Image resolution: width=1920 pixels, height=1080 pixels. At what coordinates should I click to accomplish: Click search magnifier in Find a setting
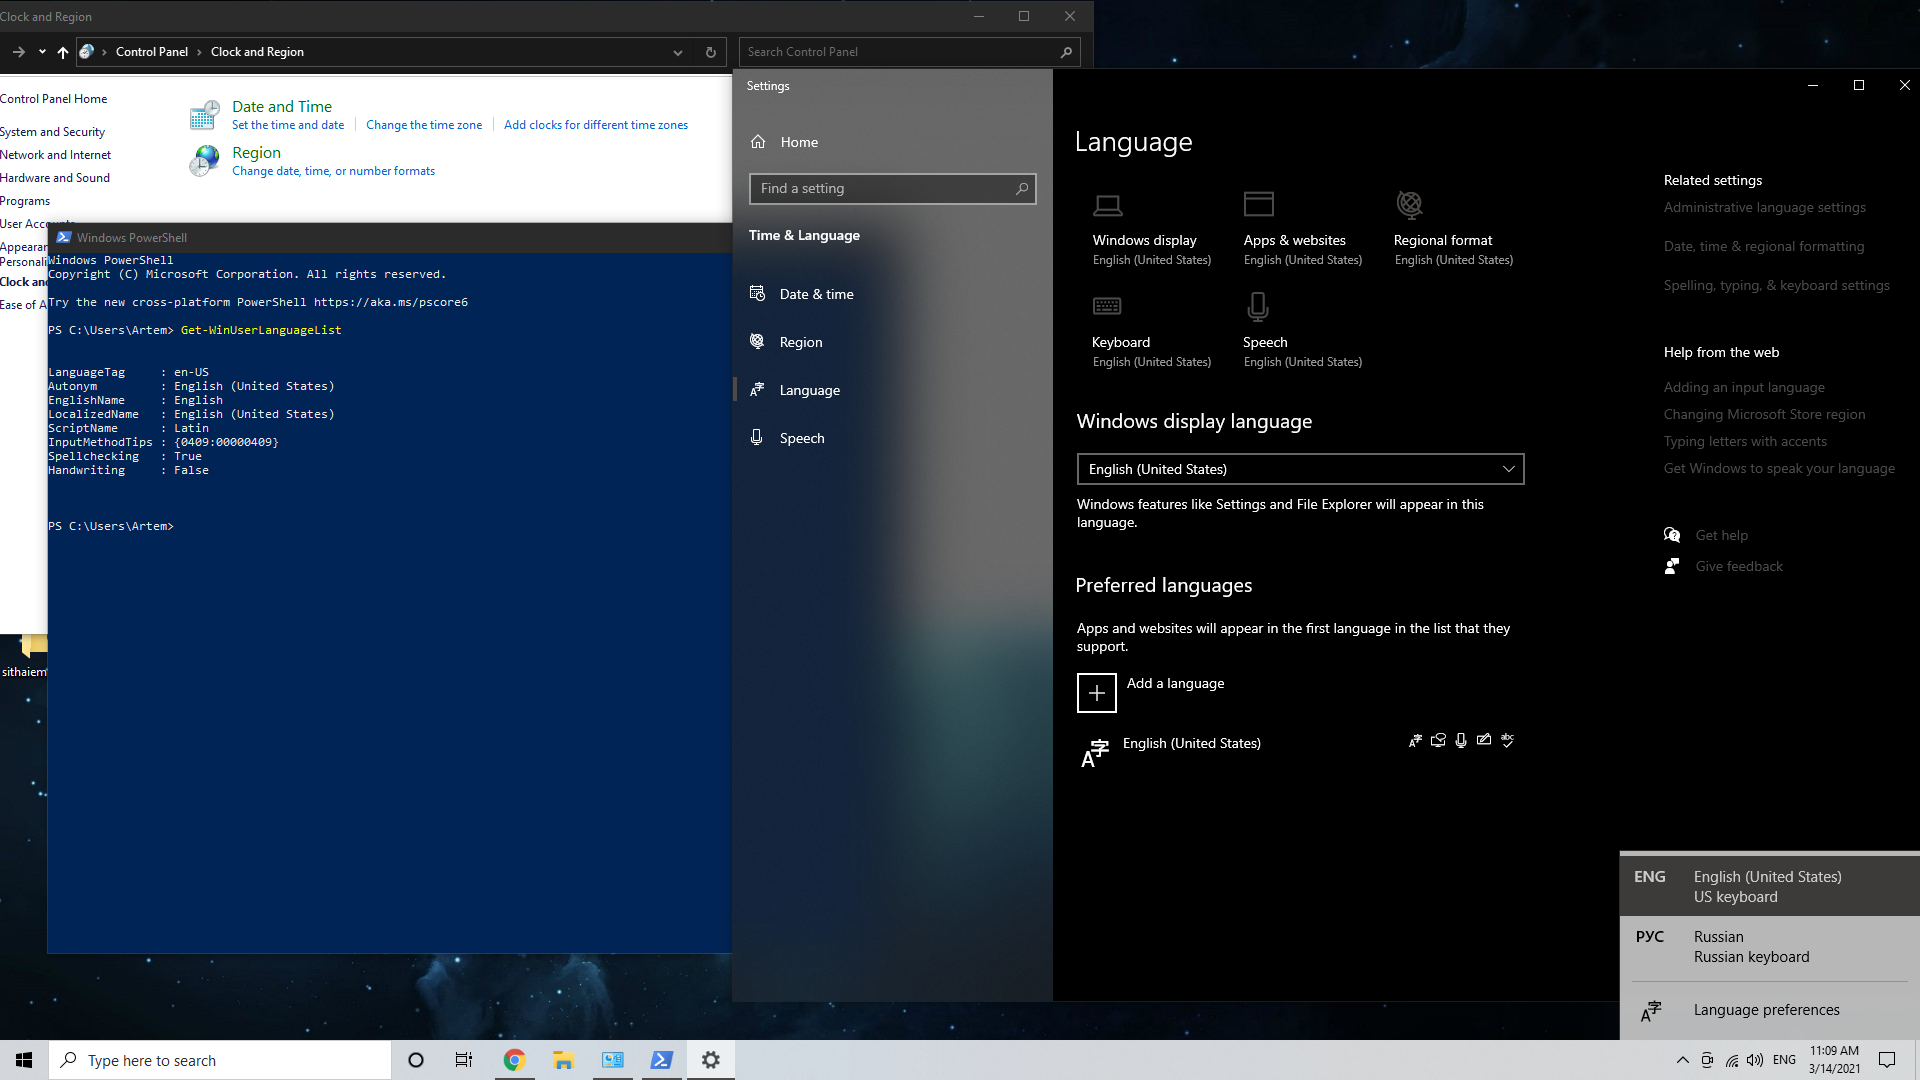(1021, 188)
